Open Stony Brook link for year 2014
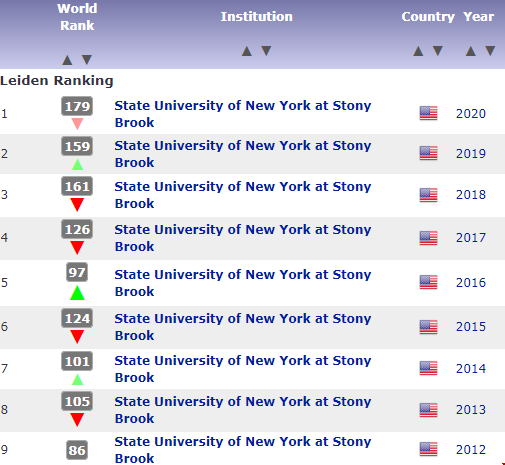 (243, 369)
